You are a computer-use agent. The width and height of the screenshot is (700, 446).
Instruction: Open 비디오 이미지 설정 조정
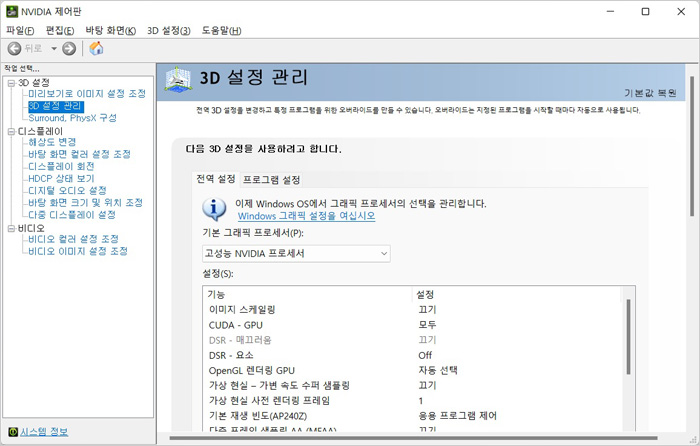pos(78,251)
